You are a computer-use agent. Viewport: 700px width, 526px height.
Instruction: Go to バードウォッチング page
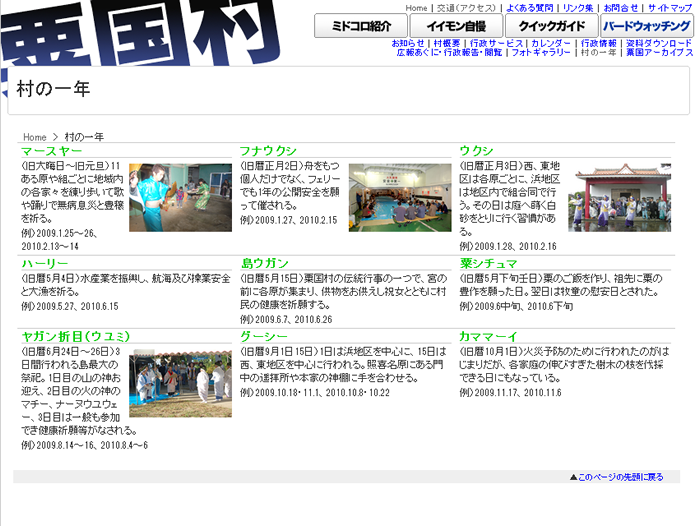[x=647, y=26]
